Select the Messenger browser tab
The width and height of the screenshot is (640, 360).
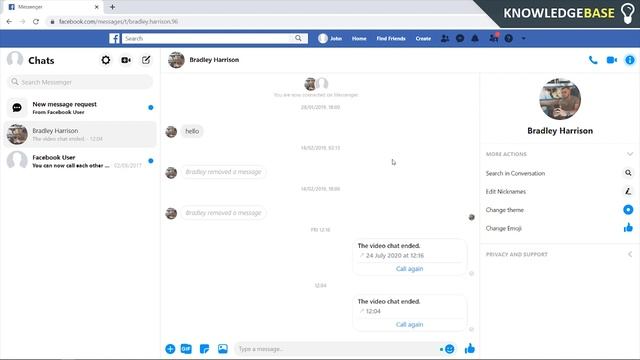pos(54,7)
